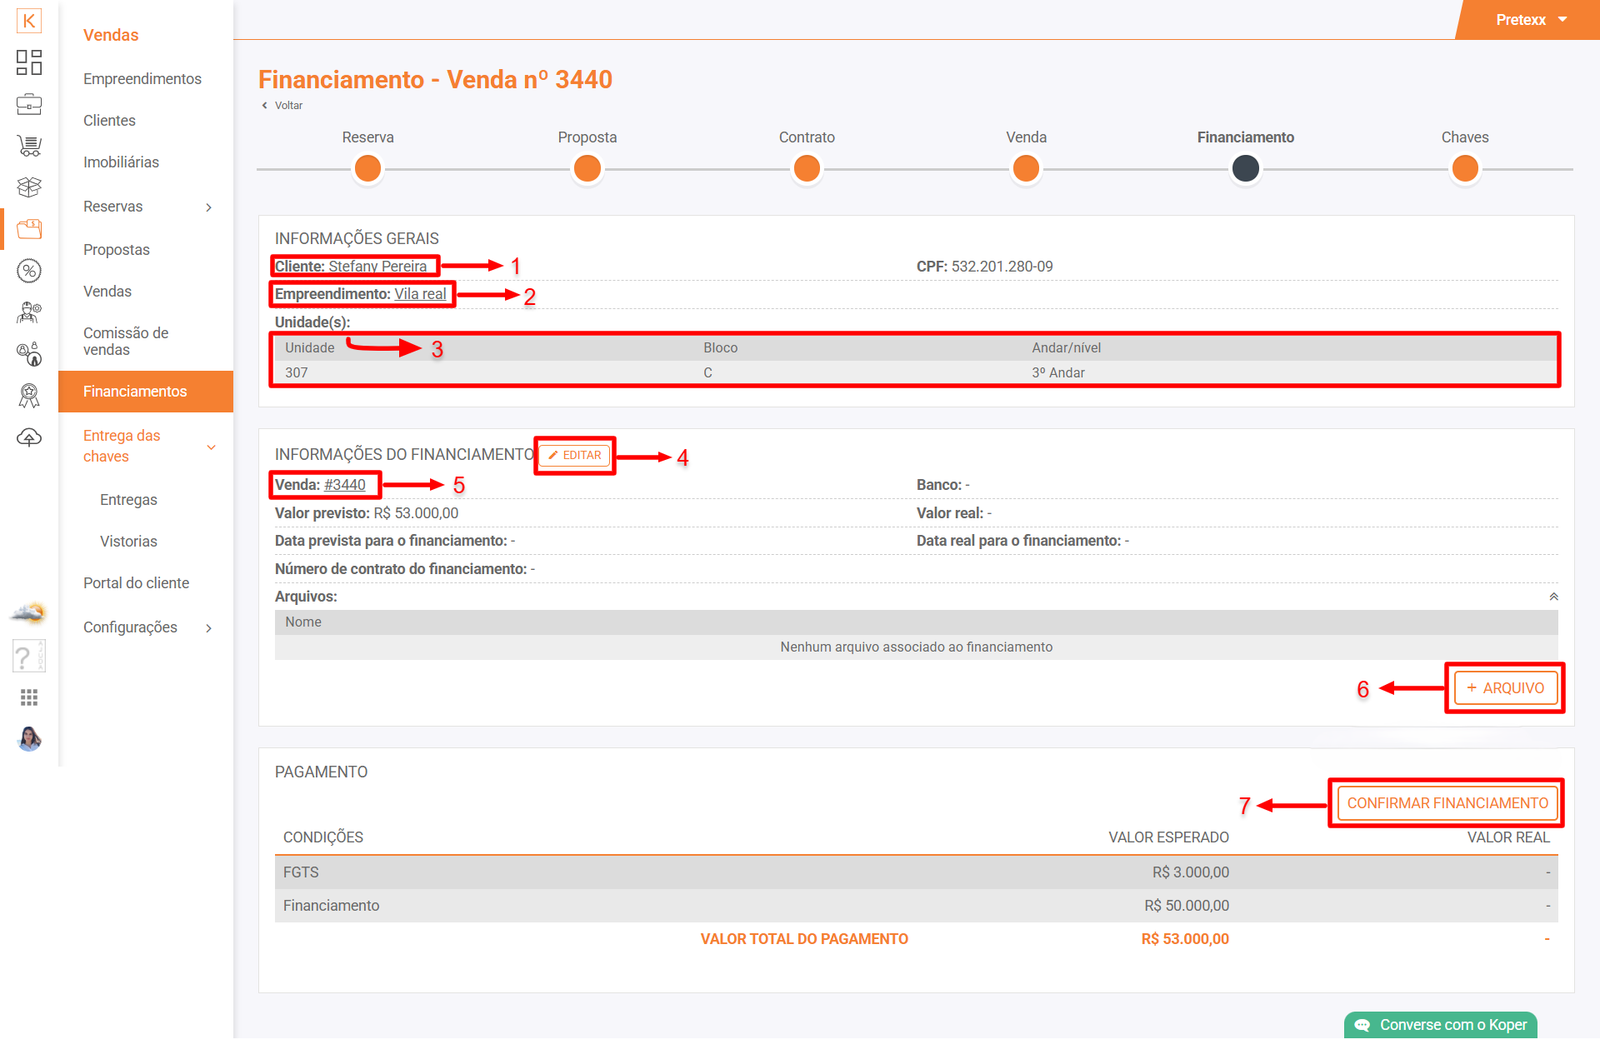Open the Pretexx account dropdown

[x=1530, y=20]
